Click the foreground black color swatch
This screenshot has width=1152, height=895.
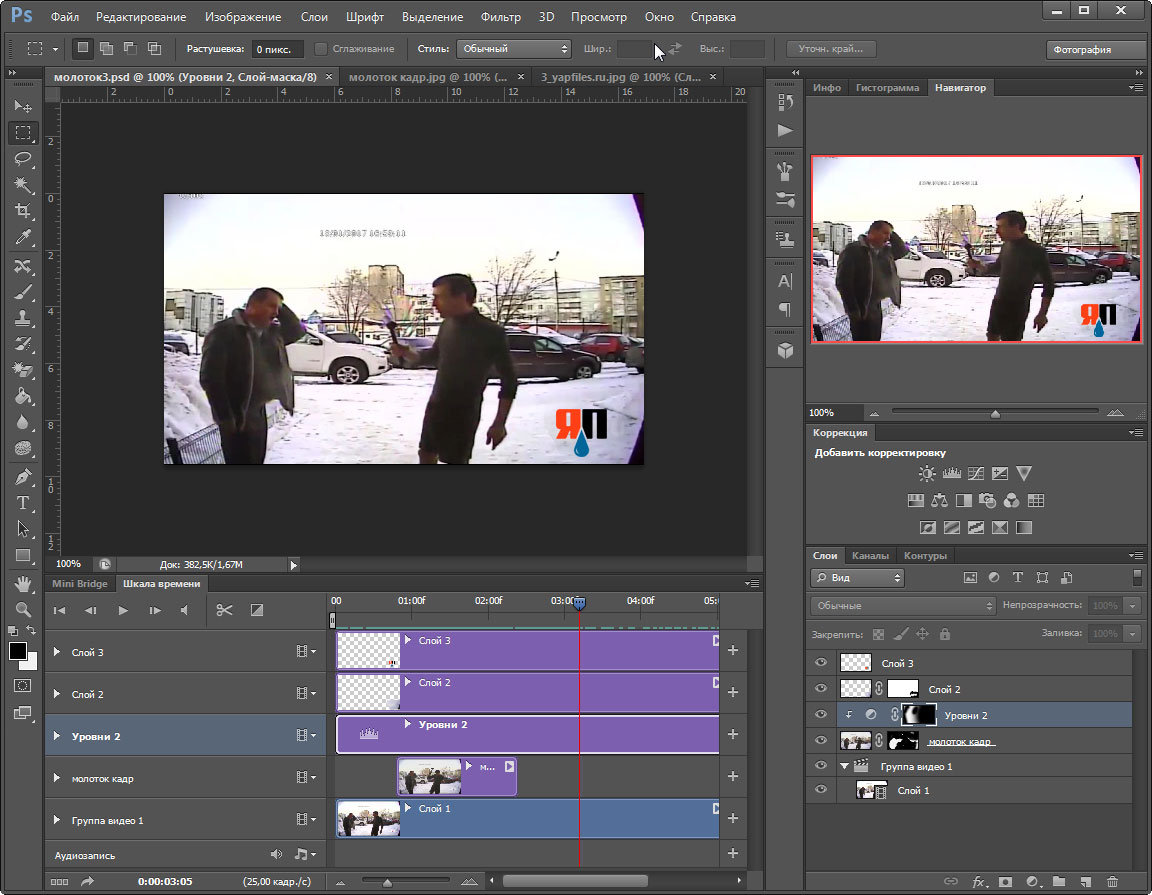point(18,651)
